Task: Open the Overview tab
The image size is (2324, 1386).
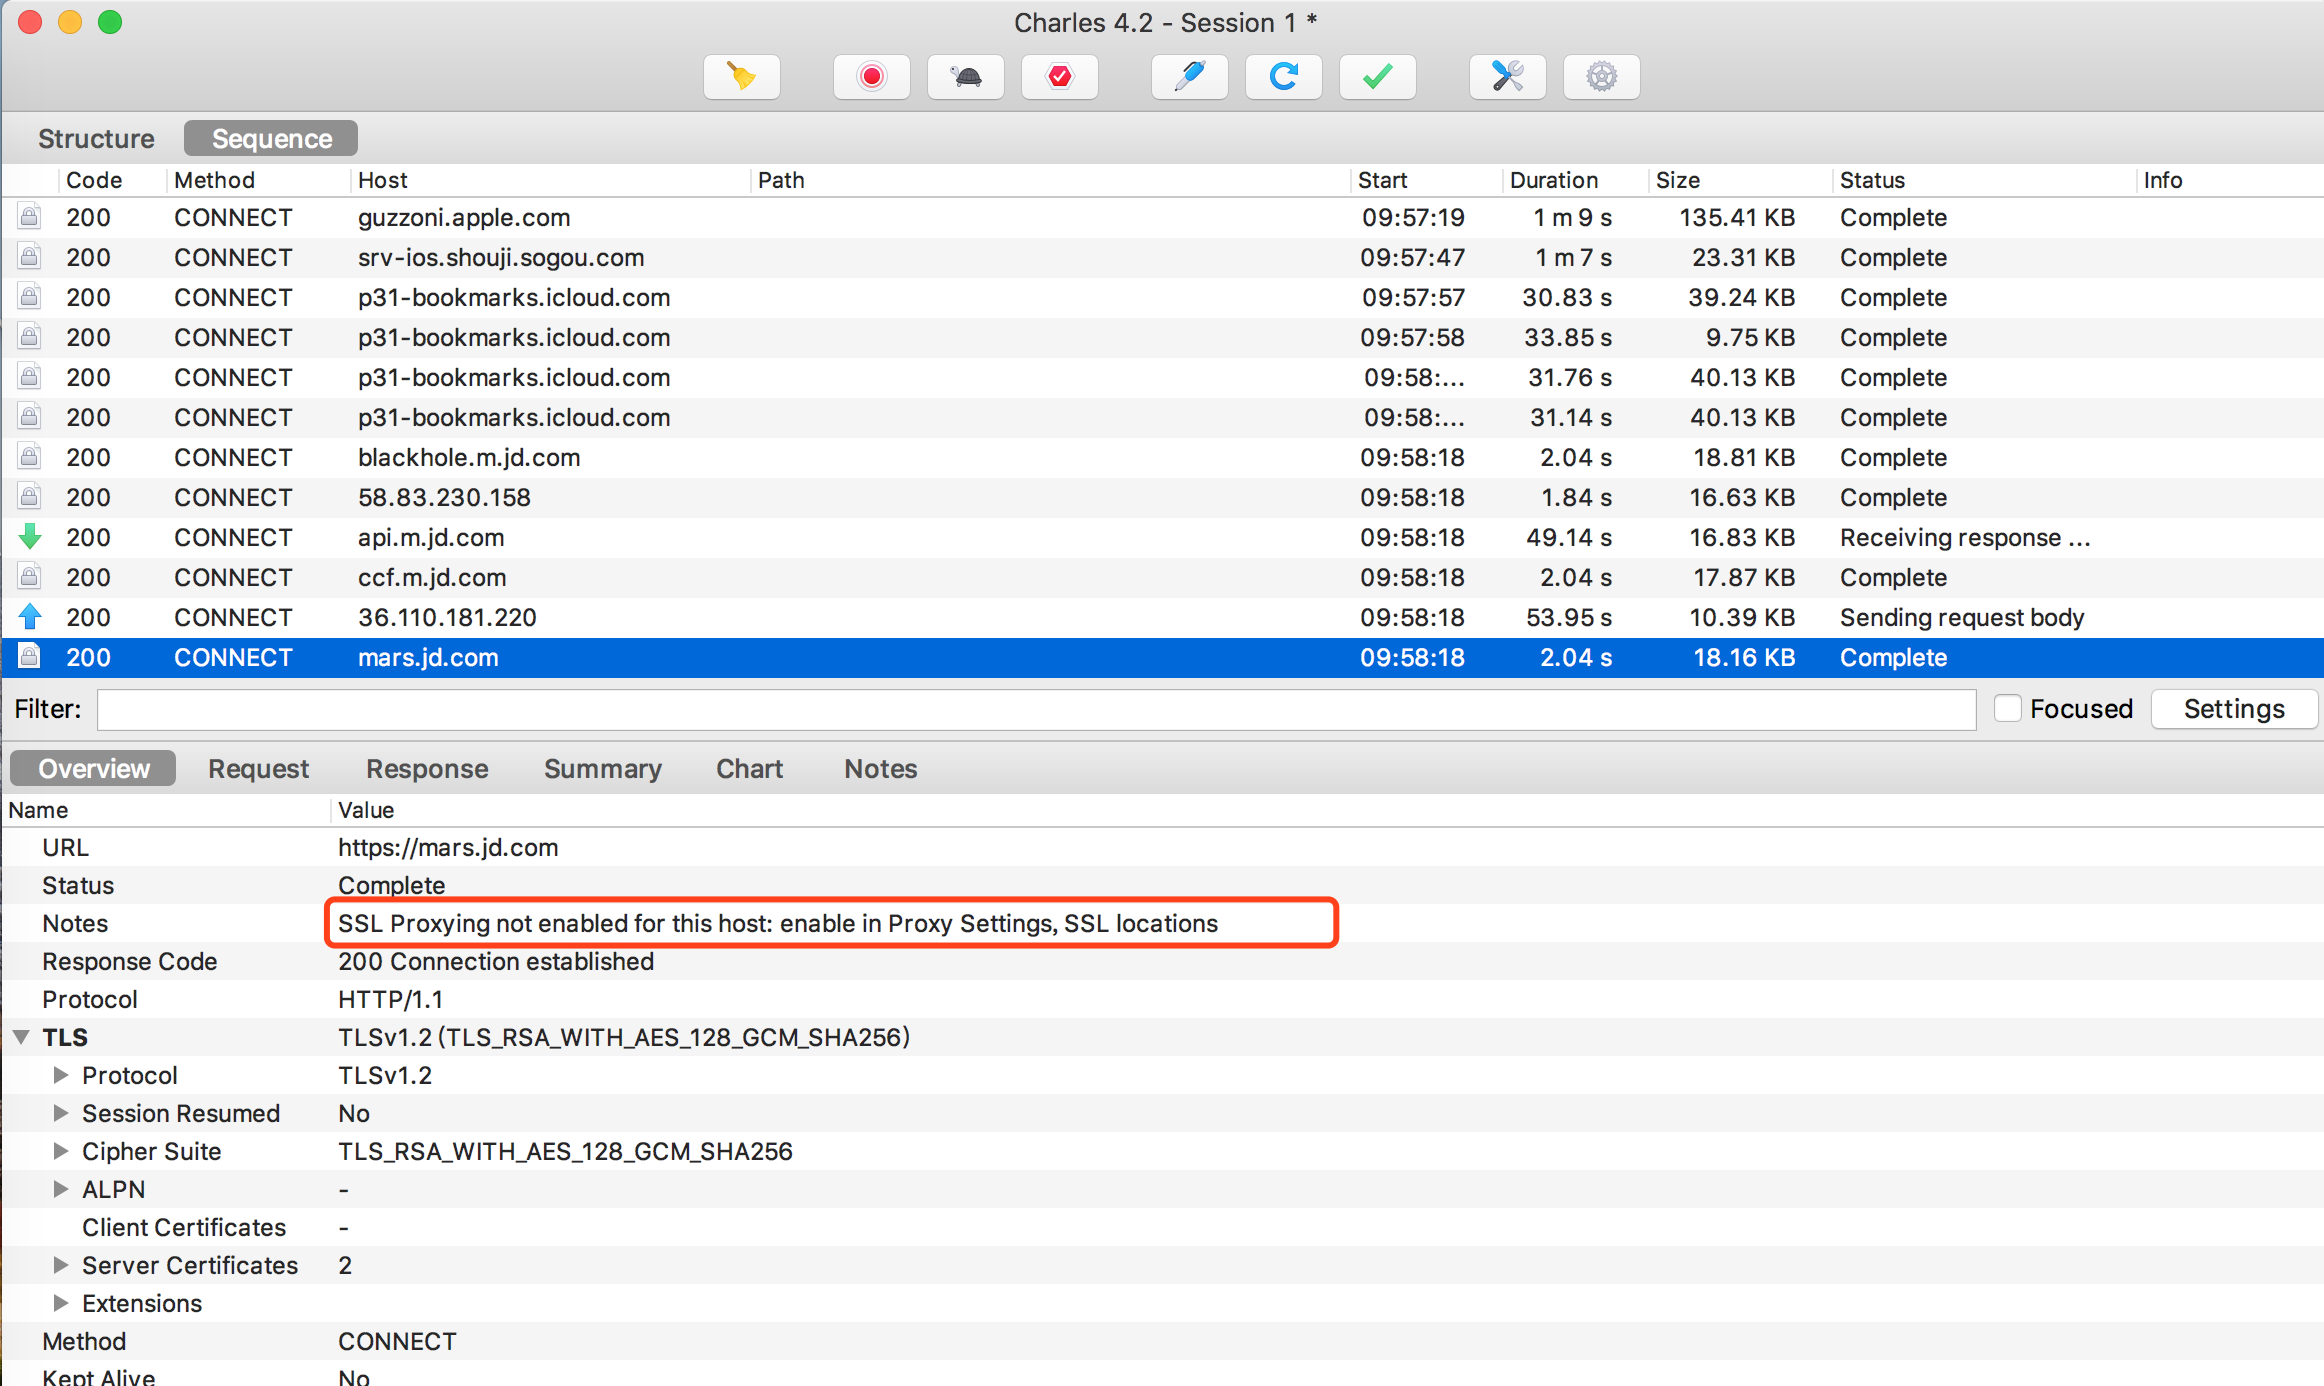Action: (94, 768)
